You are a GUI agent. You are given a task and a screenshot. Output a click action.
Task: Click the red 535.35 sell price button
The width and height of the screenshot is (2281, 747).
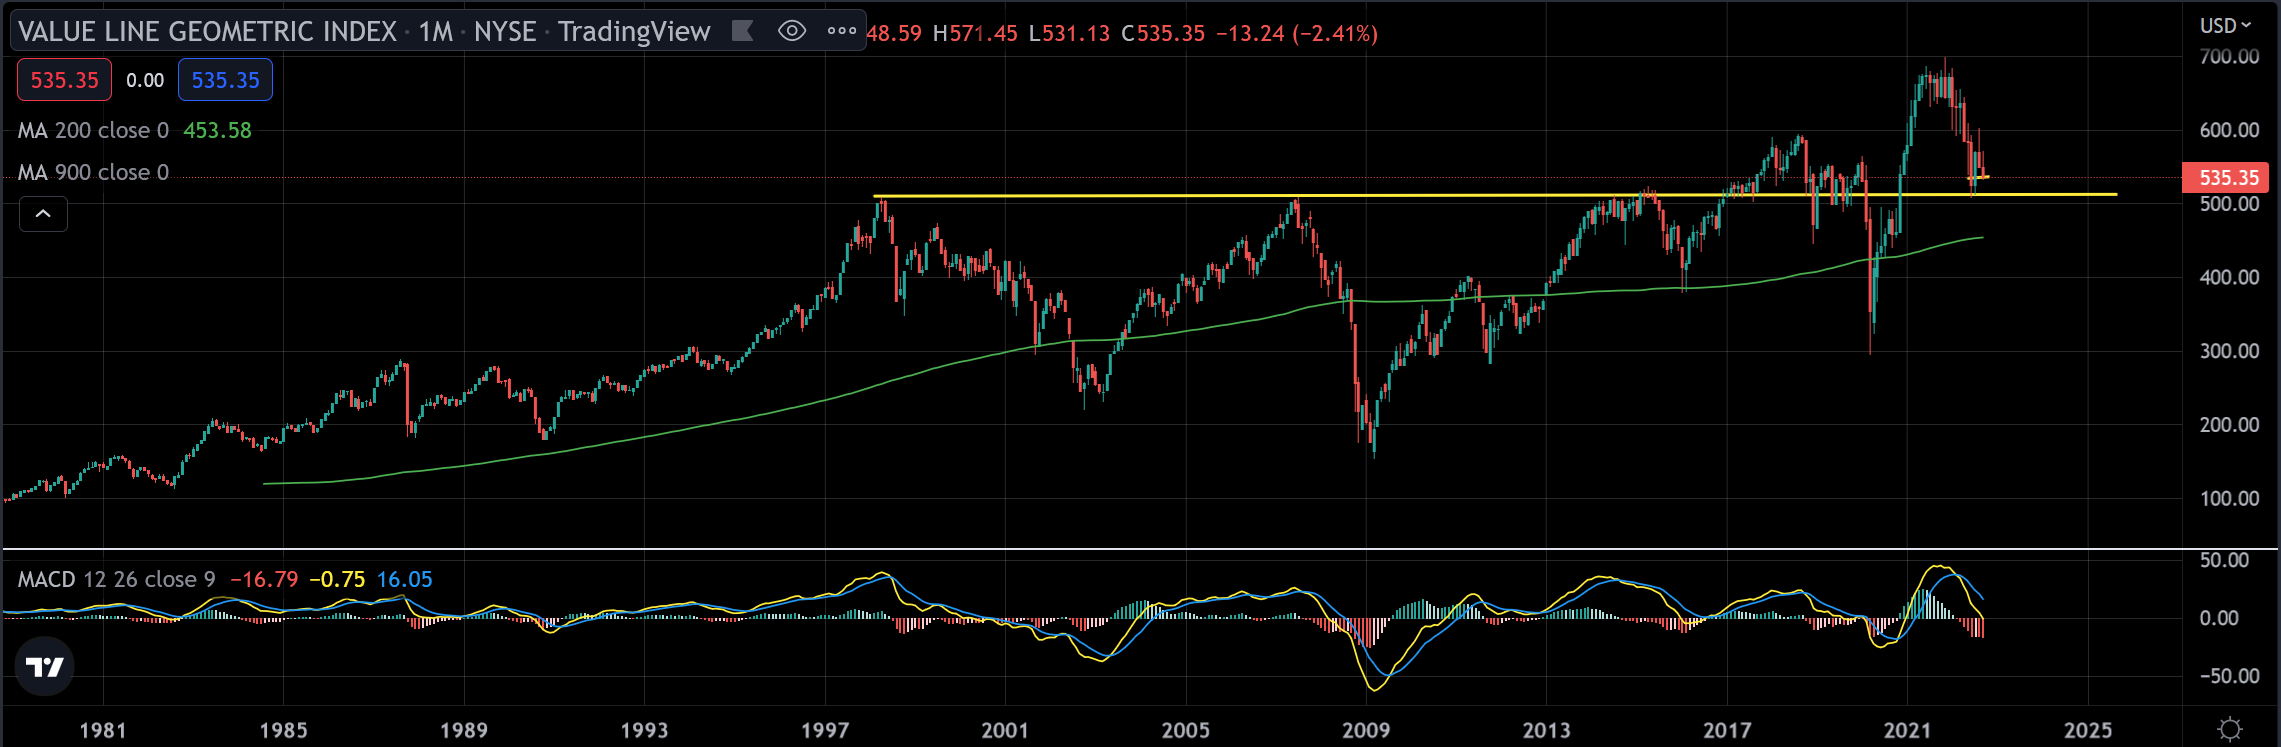tap(64, 80)
